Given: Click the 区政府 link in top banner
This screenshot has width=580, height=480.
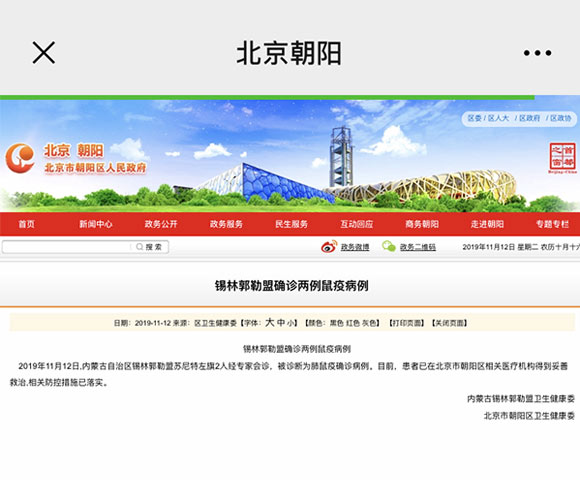Looking at the screenshot, I should pyautogui.click(x=529, y=118).
